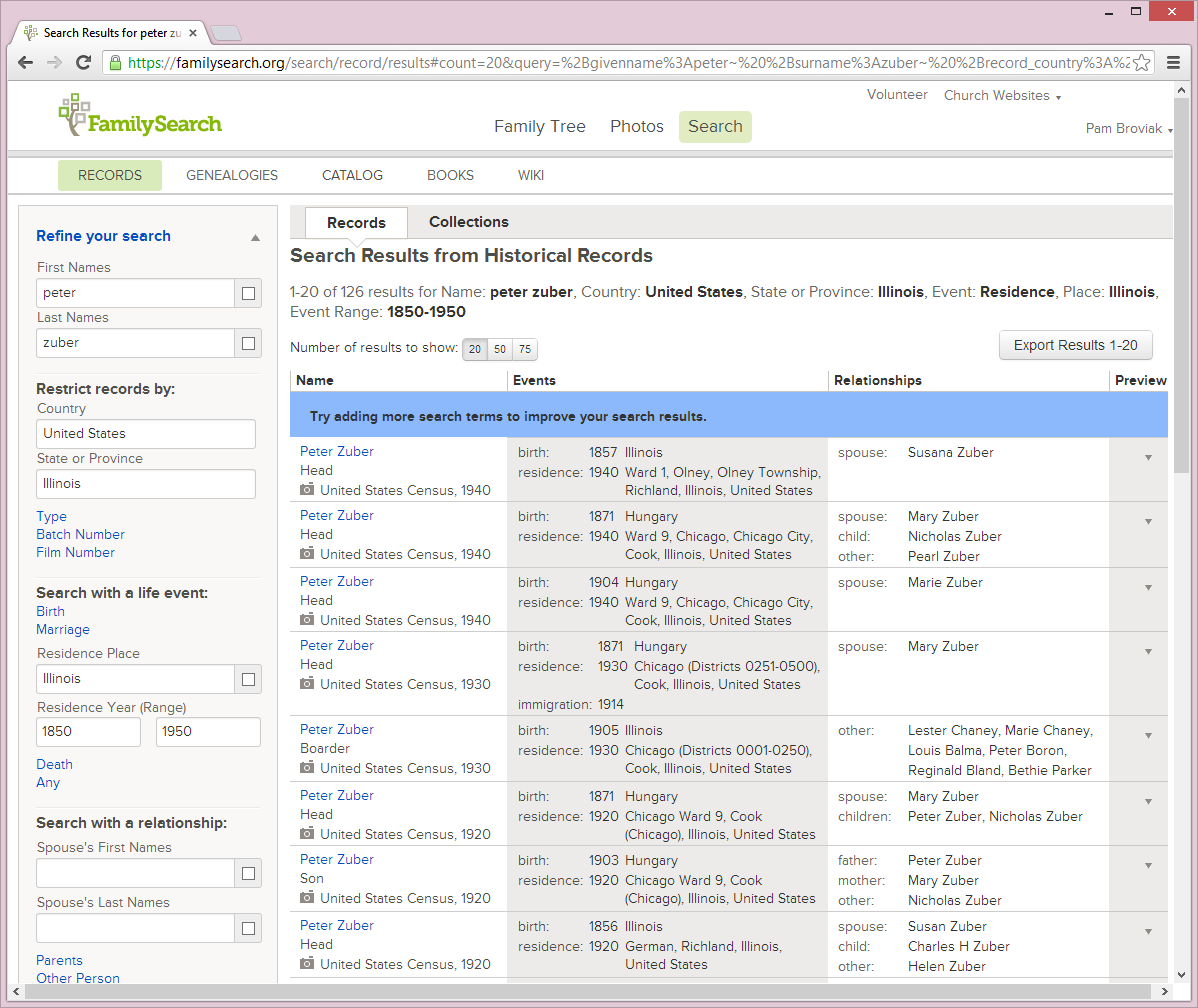
Task: Switch to the CATALOG tab
Action: tap(352, 175)
